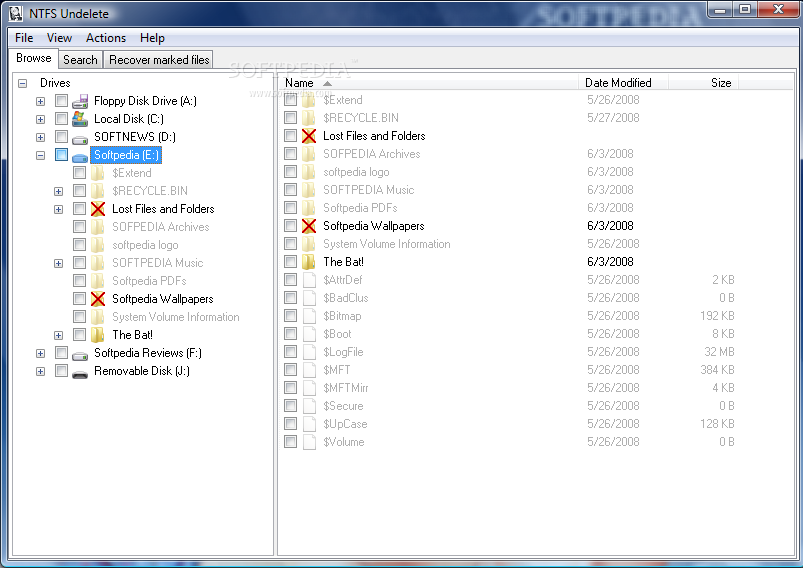Mark the Local Disk (C:) checkbox
The image size is (803, 568).
pyautogui.click(x=61, y=119)
